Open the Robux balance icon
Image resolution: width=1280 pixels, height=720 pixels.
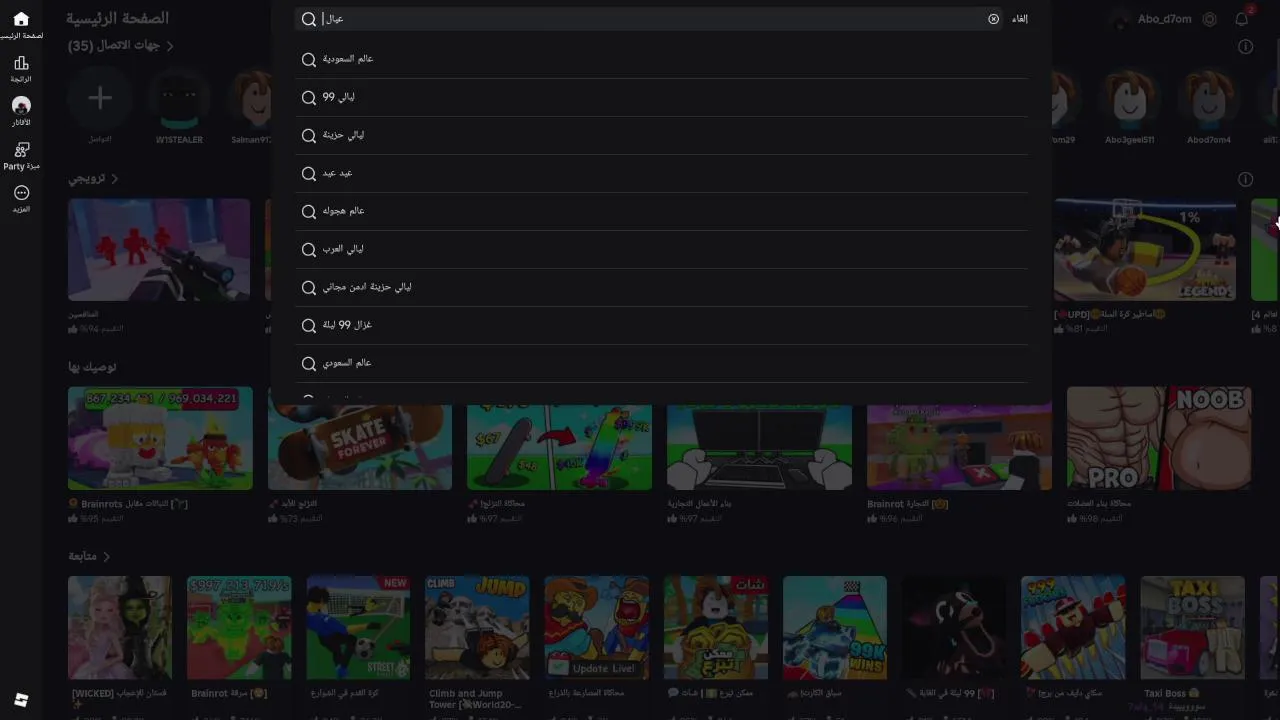point(1210,19)
